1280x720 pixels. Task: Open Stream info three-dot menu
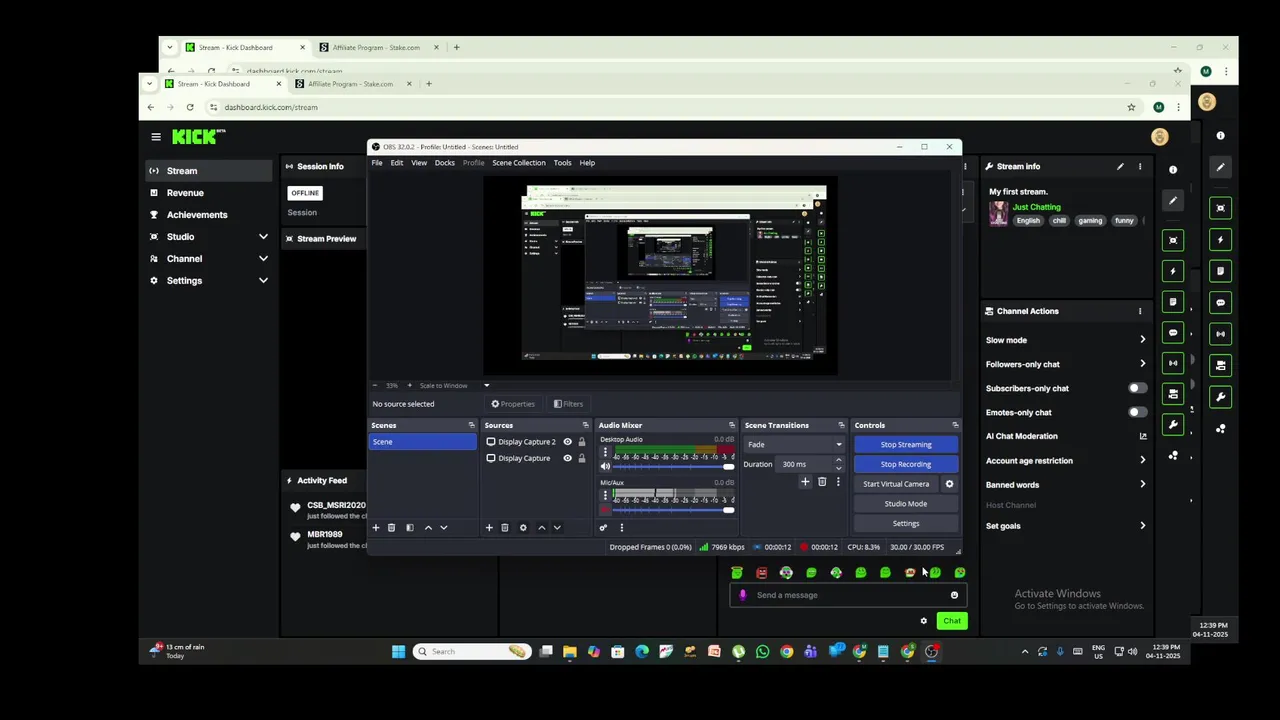click(x=1139, y=167)
